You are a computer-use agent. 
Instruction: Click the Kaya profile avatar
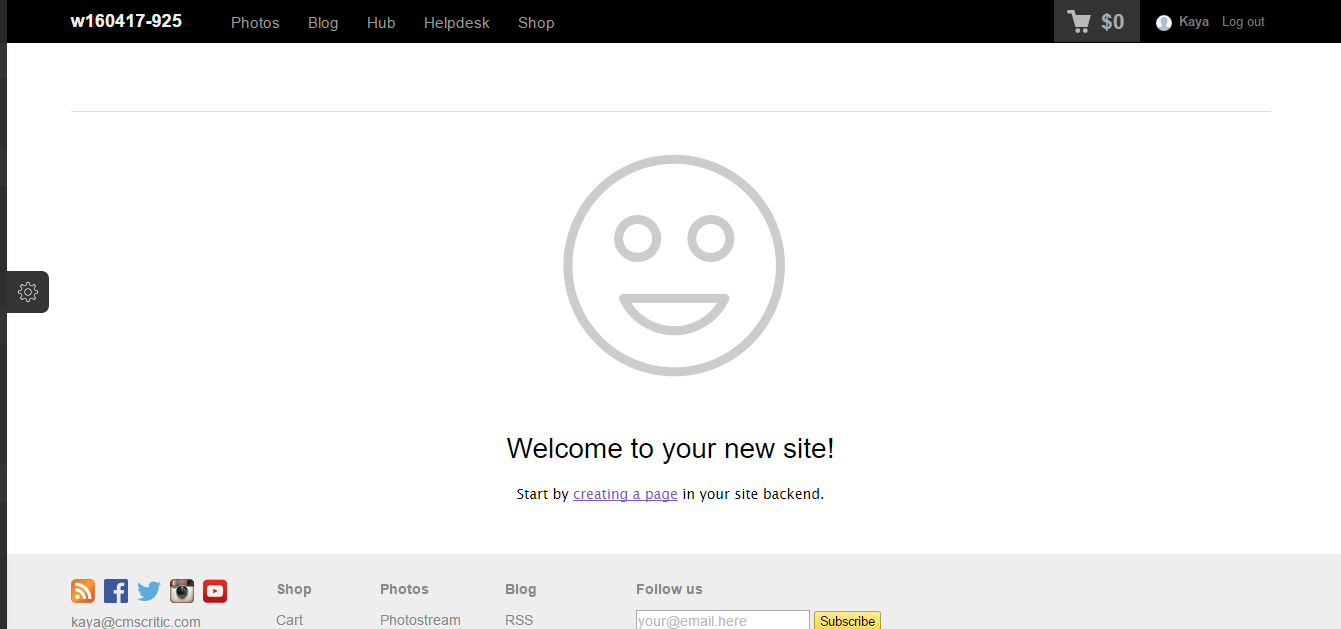(x=1162, y=21)
